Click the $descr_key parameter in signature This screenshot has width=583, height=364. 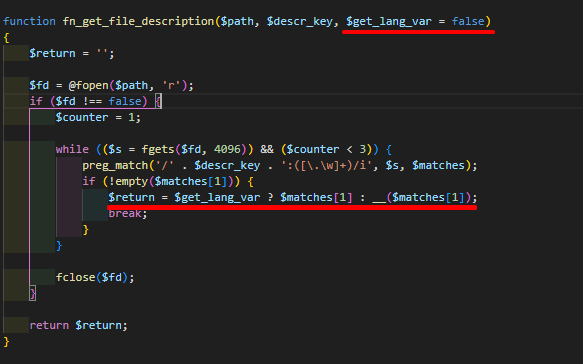[x=300, y=21]
